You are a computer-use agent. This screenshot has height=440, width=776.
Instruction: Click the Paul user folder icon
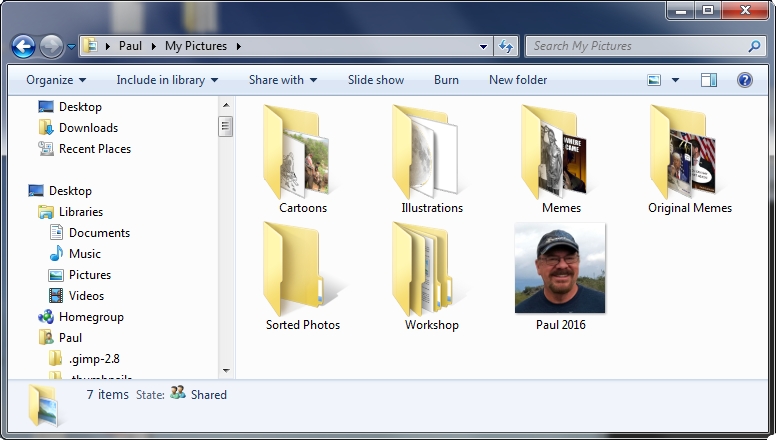(x=46, y=338)
